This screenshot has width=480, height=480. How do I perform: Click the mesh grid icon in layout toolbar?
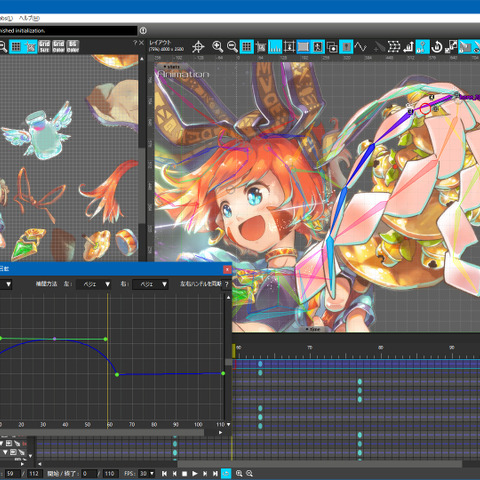(x=394, y=47)
